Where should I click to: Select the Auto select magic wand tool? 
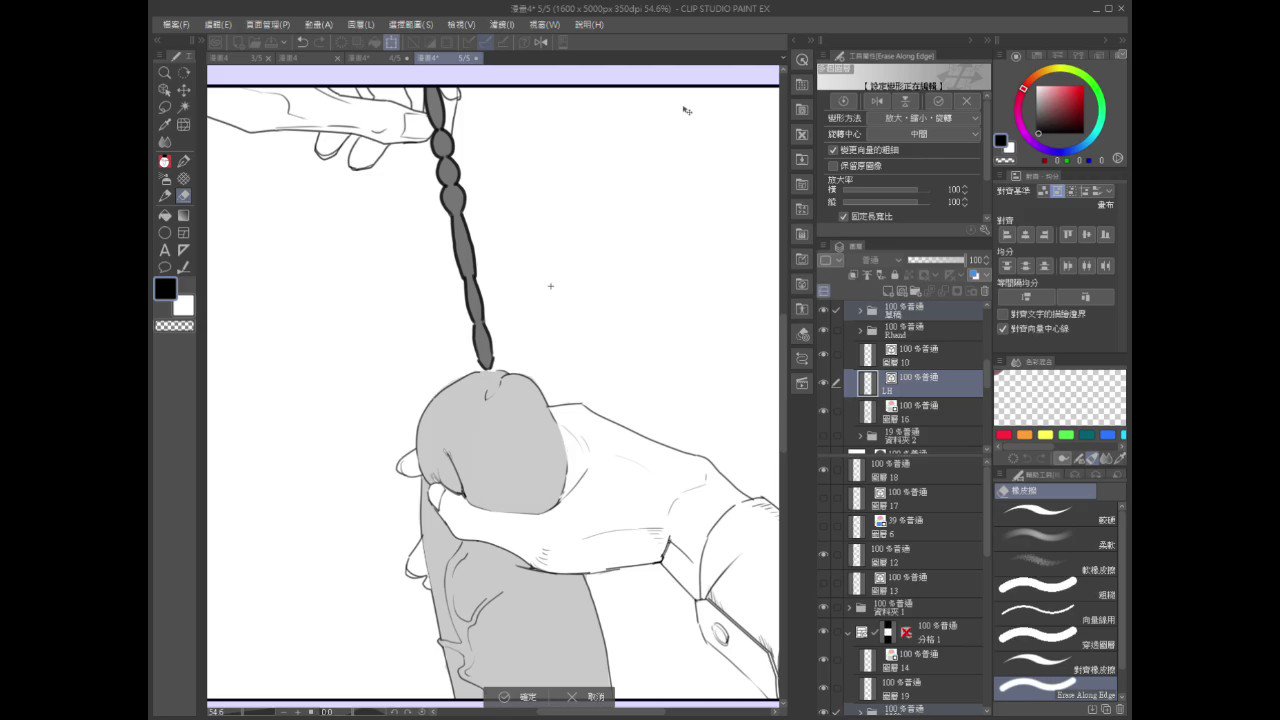tap(184, 107)
